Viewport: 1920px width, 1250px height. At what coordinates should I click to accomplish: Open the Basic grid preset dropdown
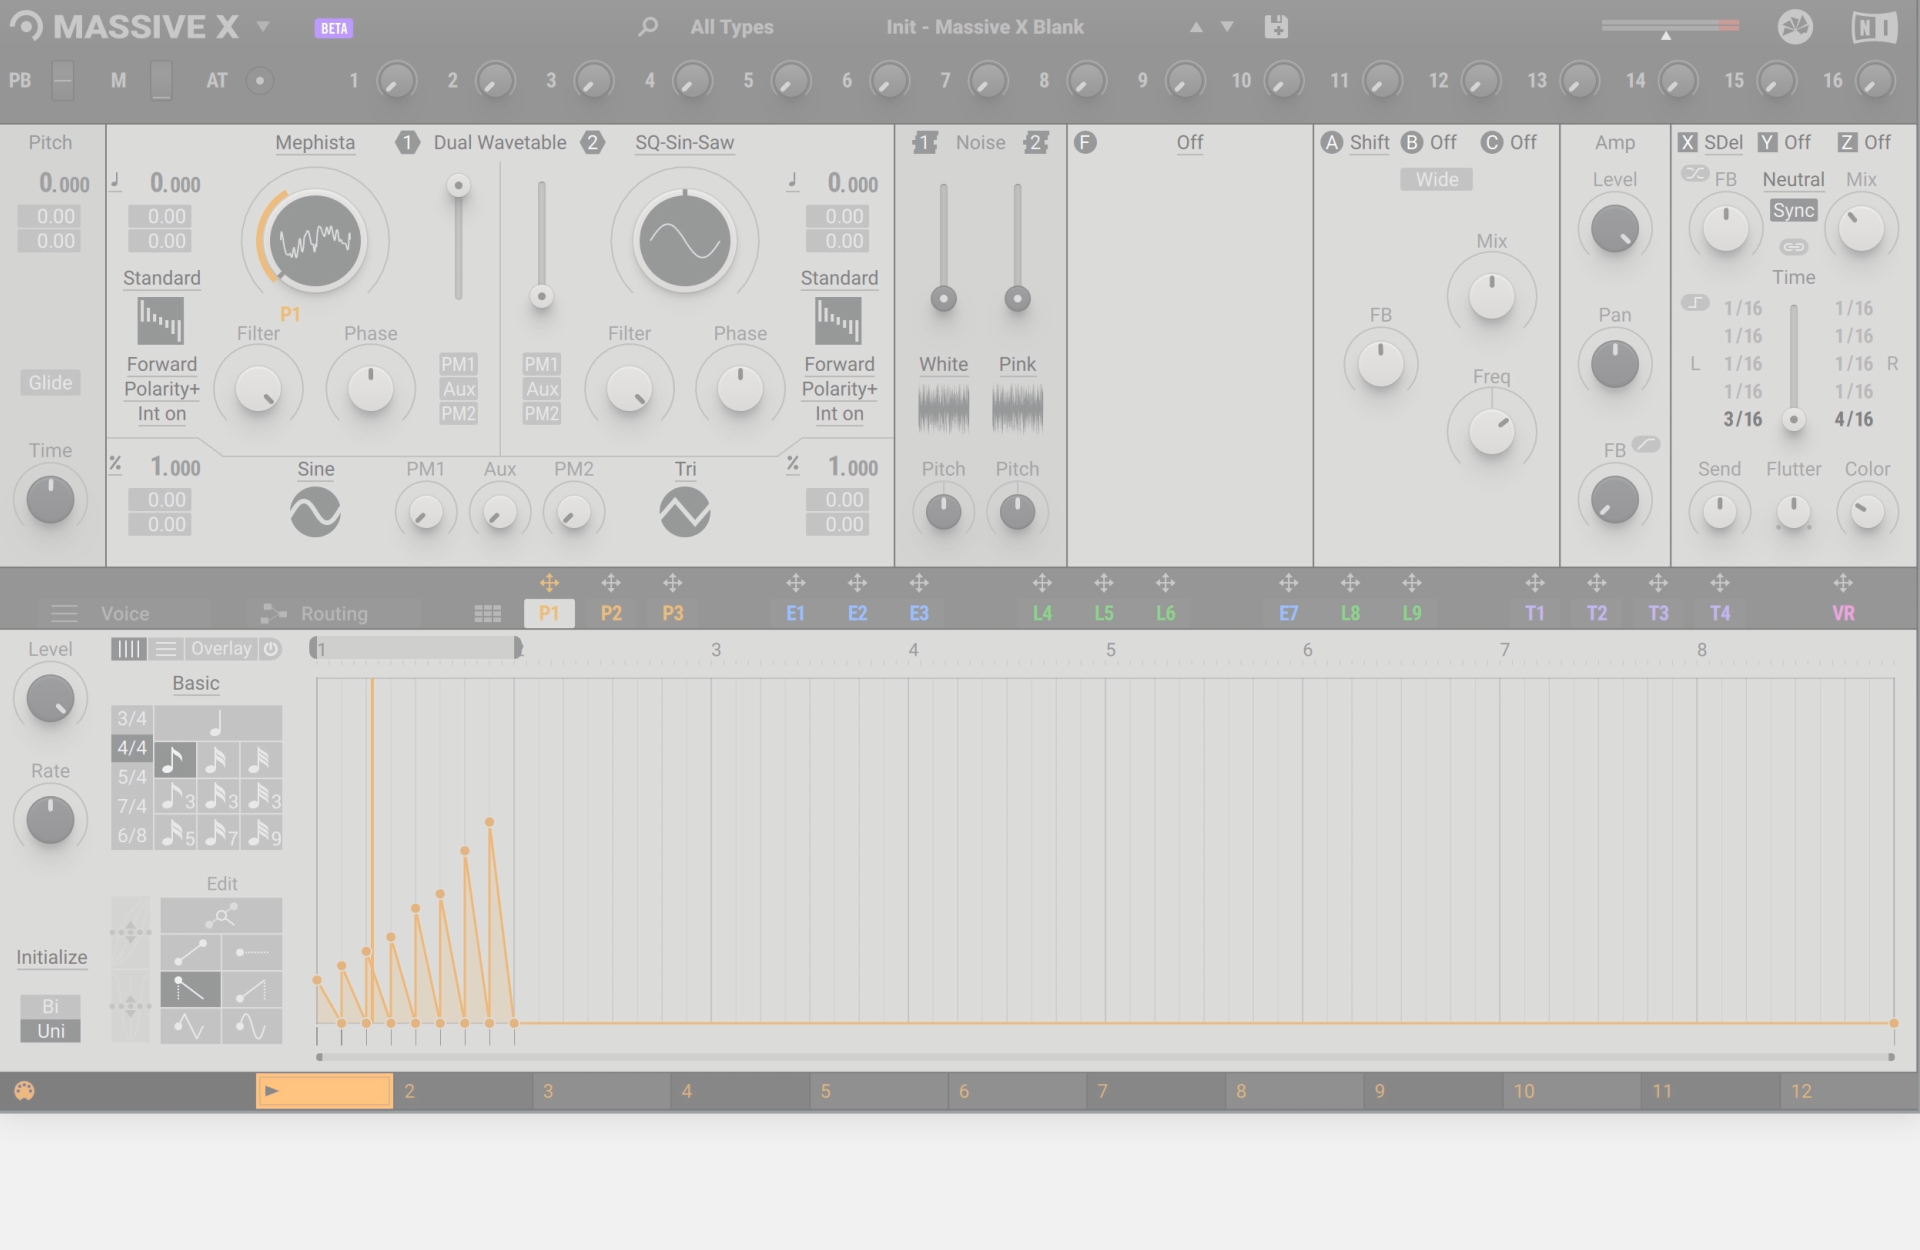coord(195,683)
